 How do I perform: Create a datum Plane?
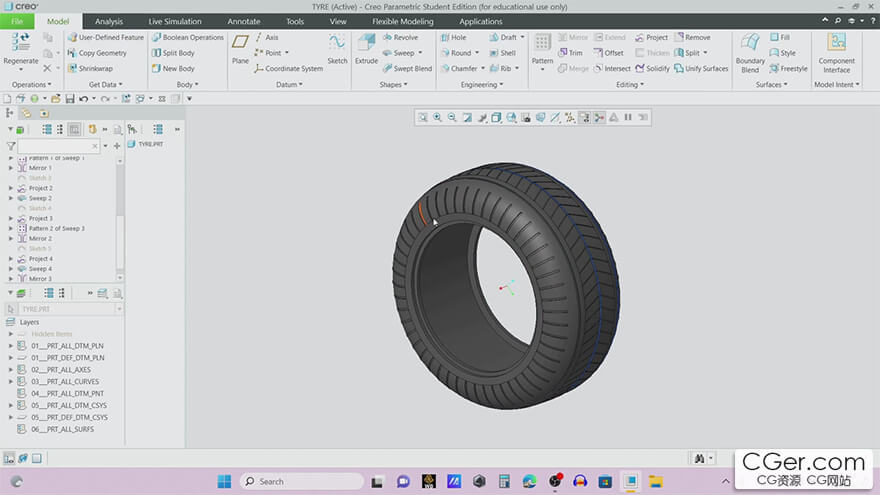pyautogui.click(x=240, y=47)
